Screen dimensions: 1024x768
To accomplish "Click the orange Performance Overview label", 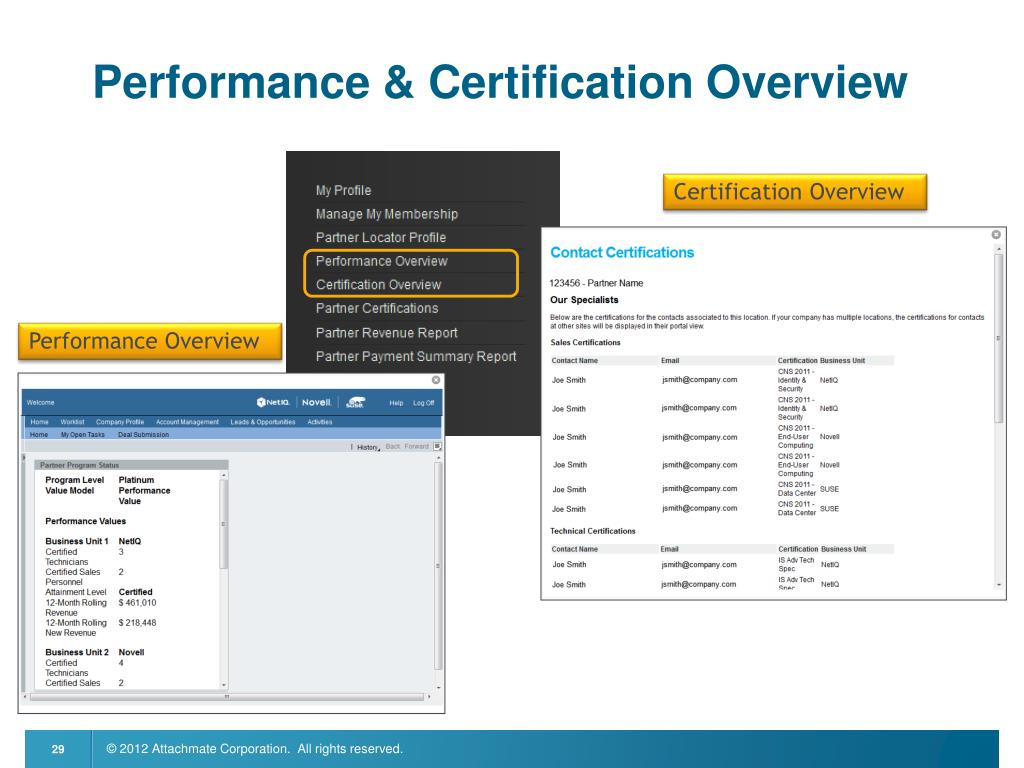I will [x=150, y=341].
